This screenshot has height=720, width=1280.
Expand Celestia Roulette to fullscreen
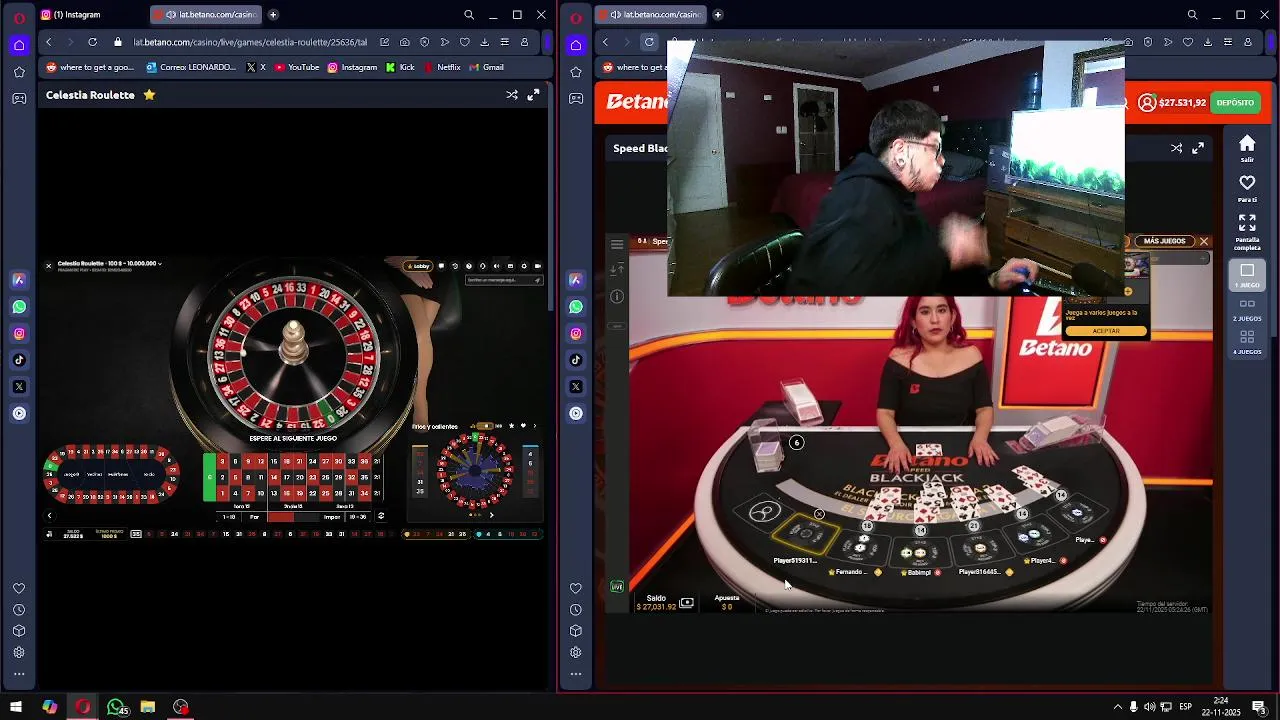pyautogui.click(x=533, y=95)
